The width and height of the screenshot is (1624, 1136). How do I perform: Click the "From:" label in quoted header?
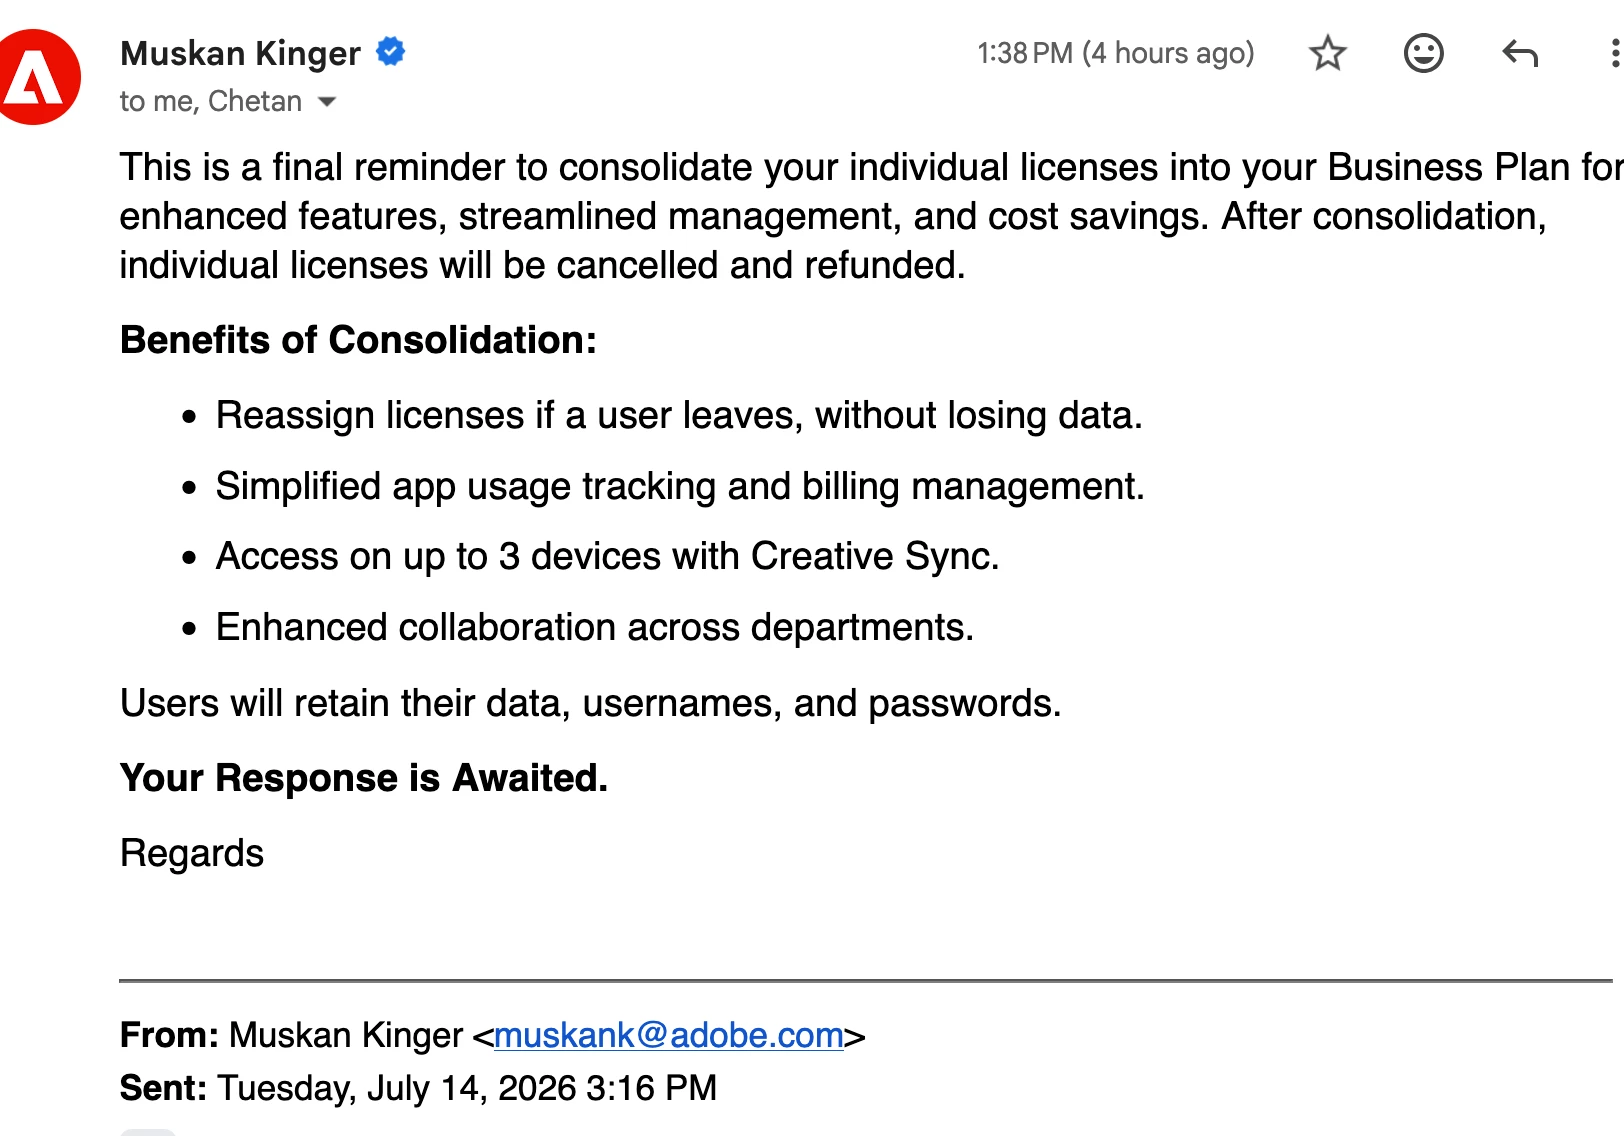click(x=169, y=1035)
